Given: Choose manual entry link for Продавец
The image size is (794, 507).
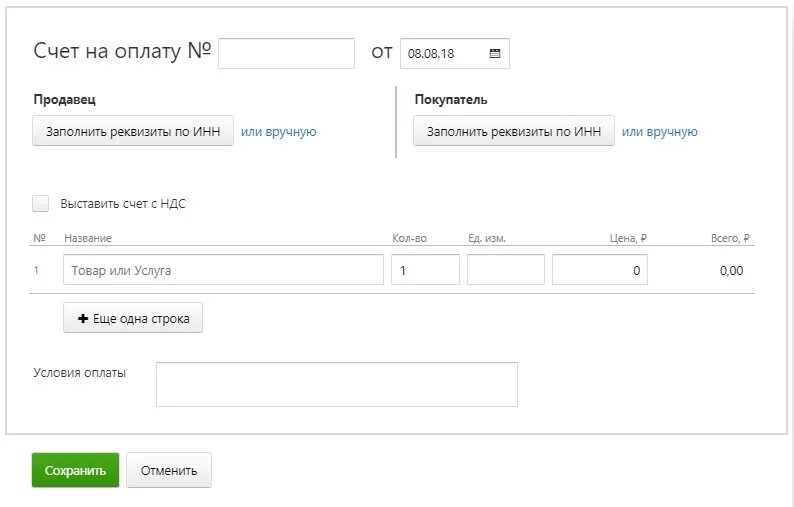Looking at the screenshot, I should click(279, 131).
